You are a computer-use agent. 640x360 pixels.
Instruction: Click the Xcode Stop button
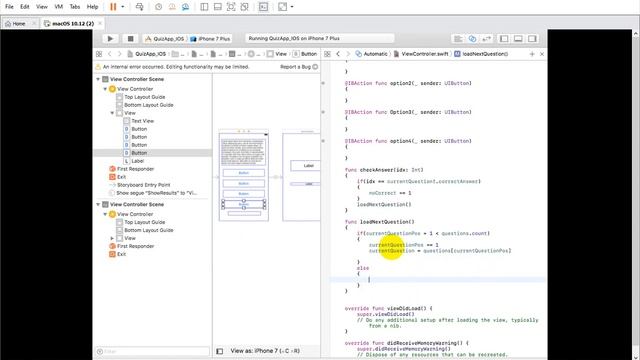click(x=130, y=39)
